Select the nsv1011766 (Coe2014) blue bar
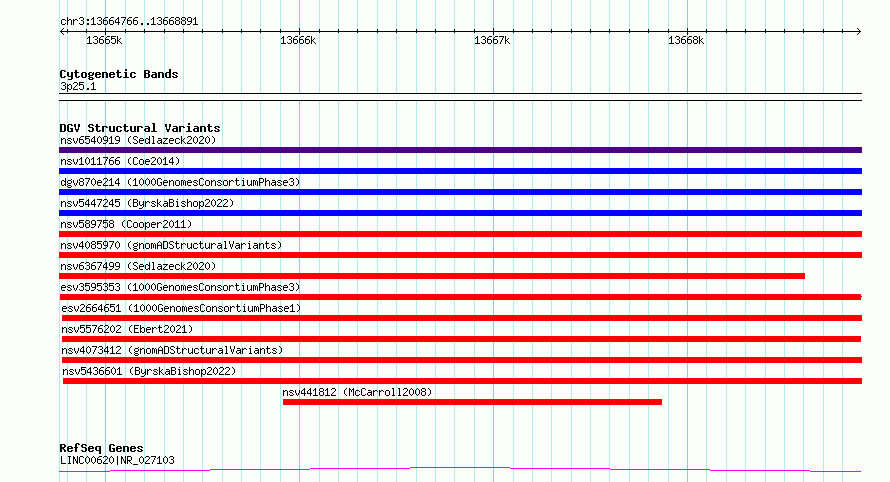The height and width of the screenshot is (482, 890). click(460, 171)
